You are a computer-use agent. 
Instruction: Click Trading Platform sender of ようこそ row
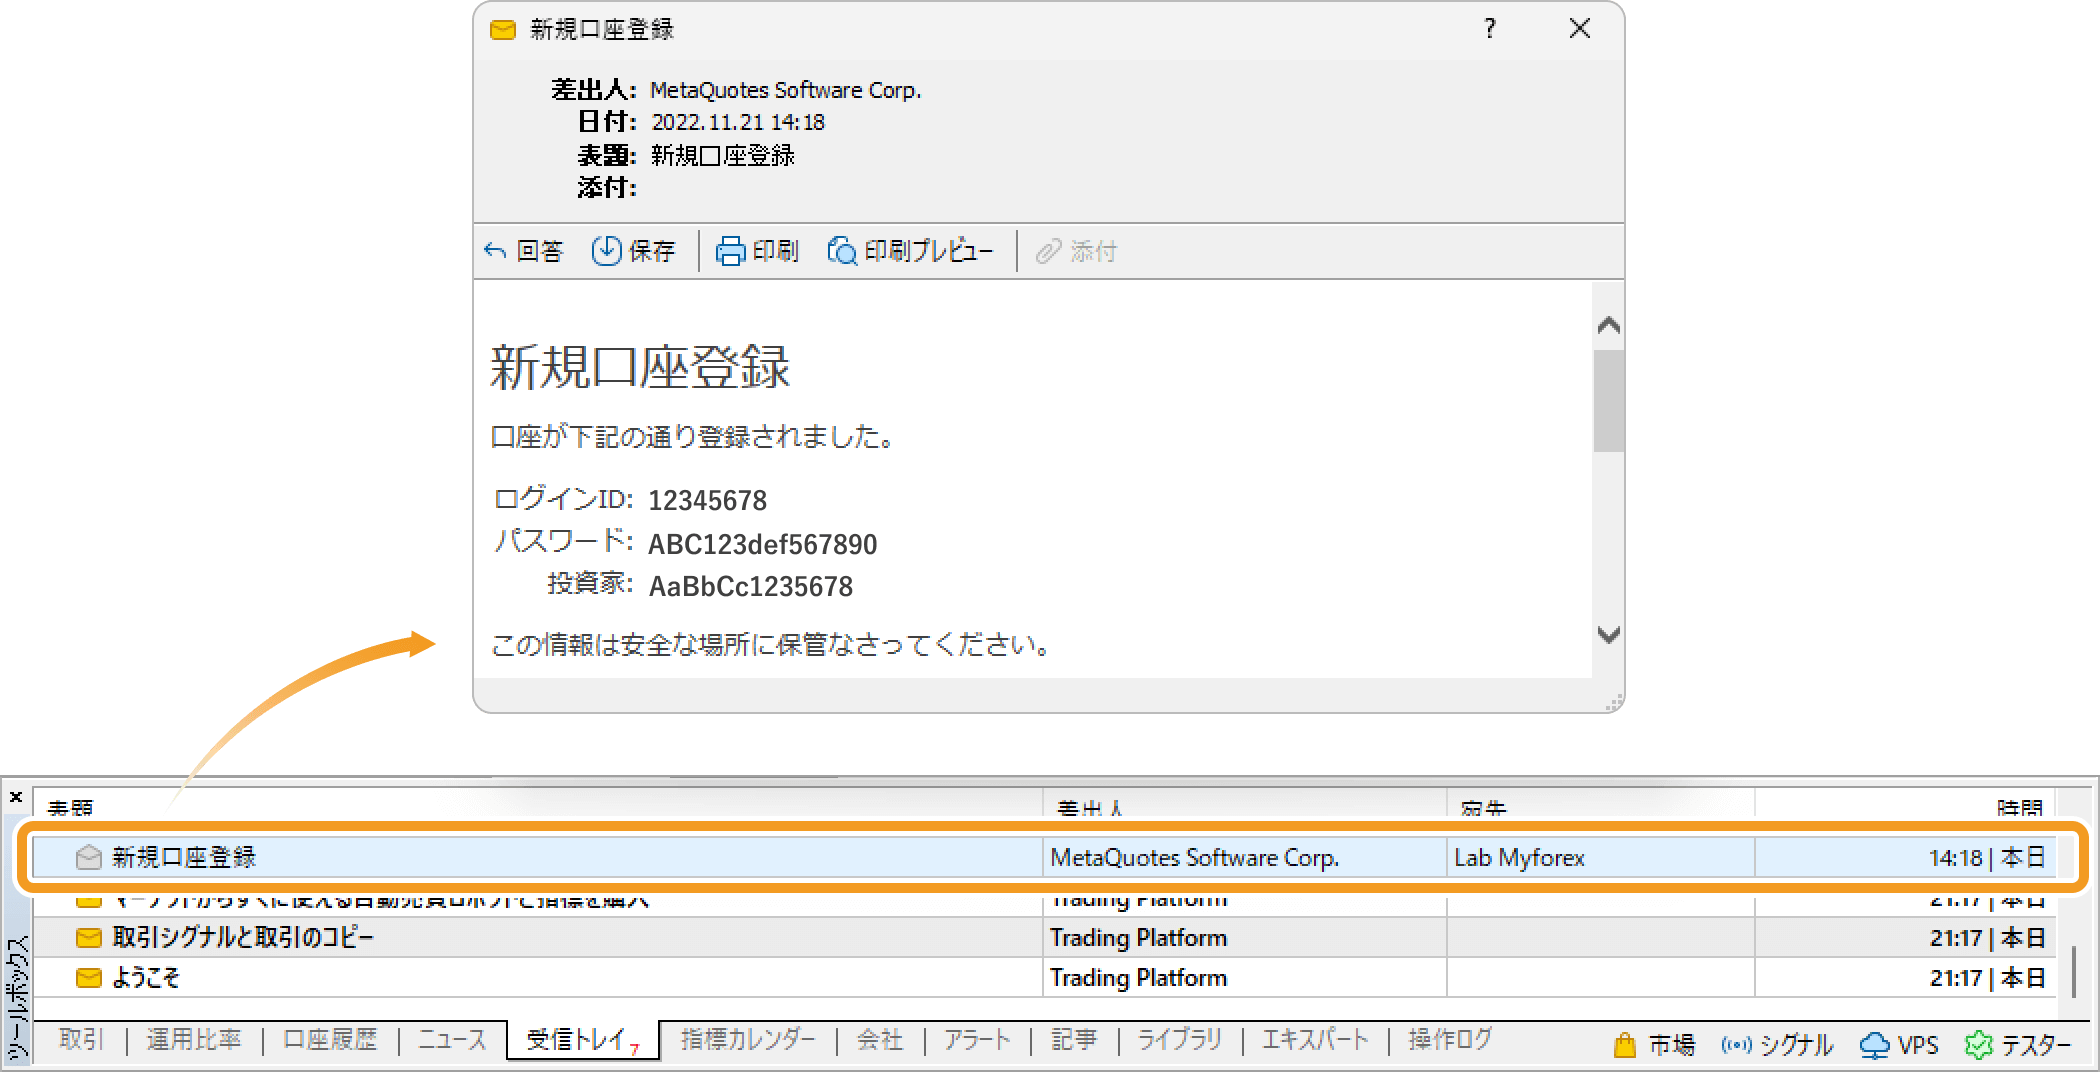click(1138, 977)
